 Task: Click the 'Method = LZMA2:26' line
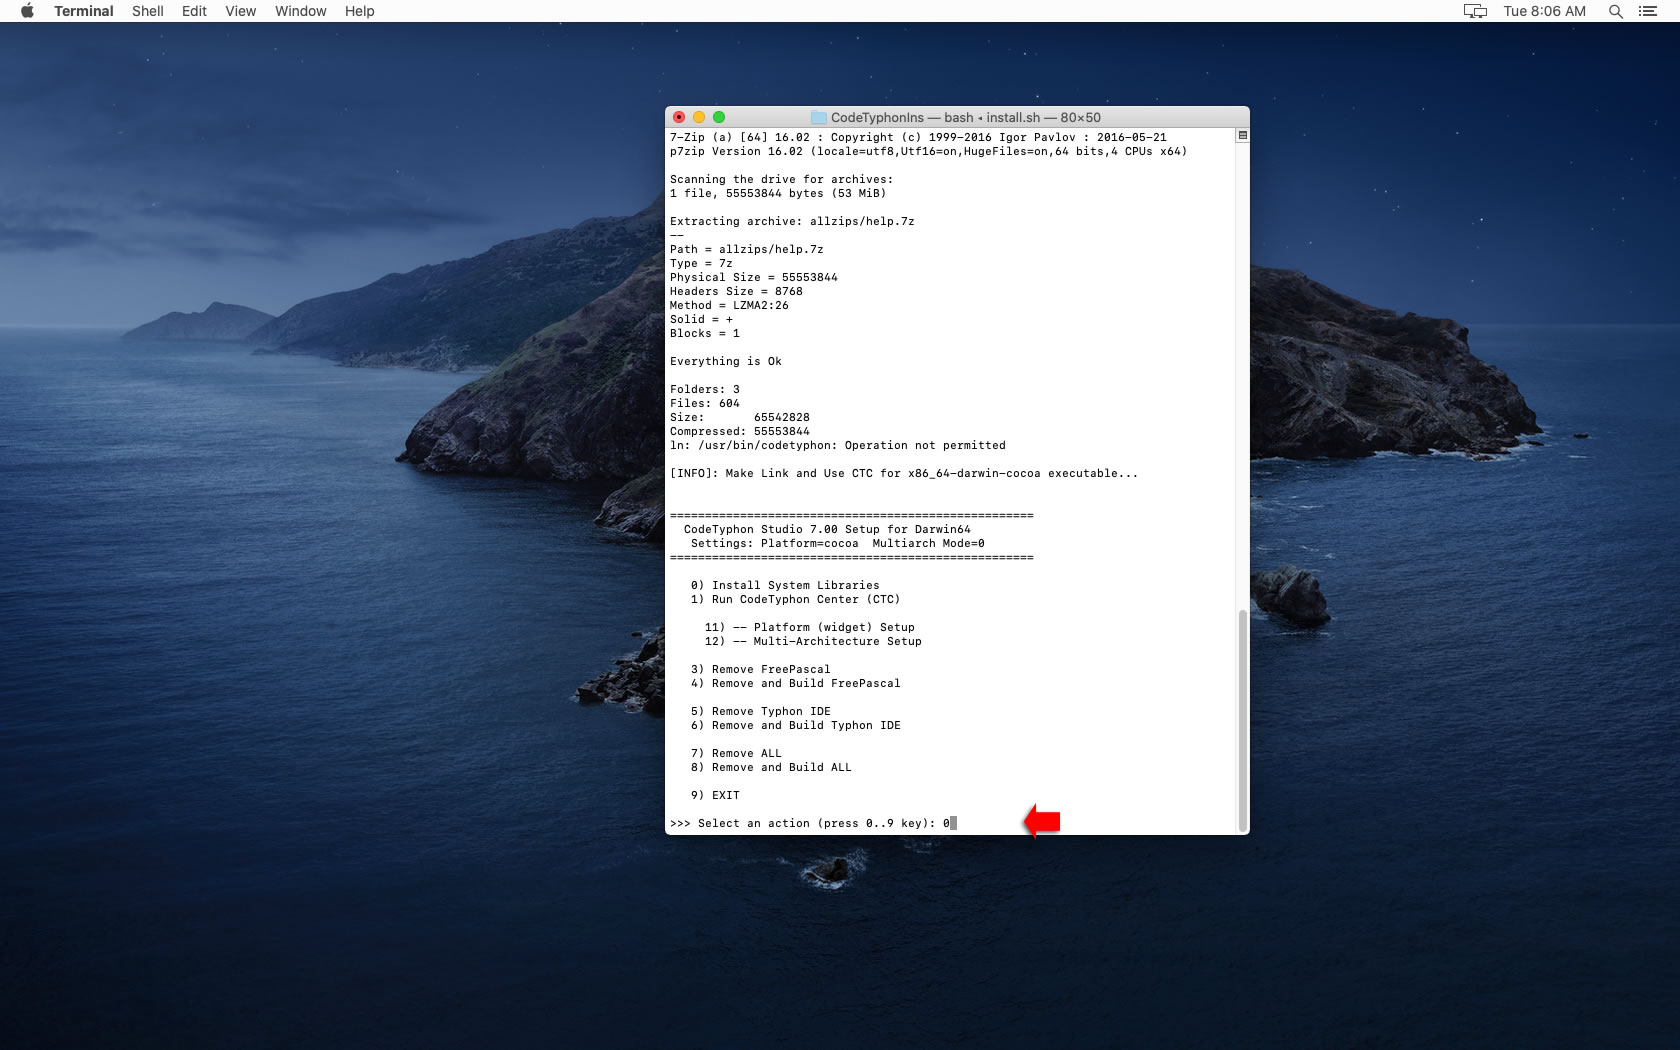[x=729, y=305]
